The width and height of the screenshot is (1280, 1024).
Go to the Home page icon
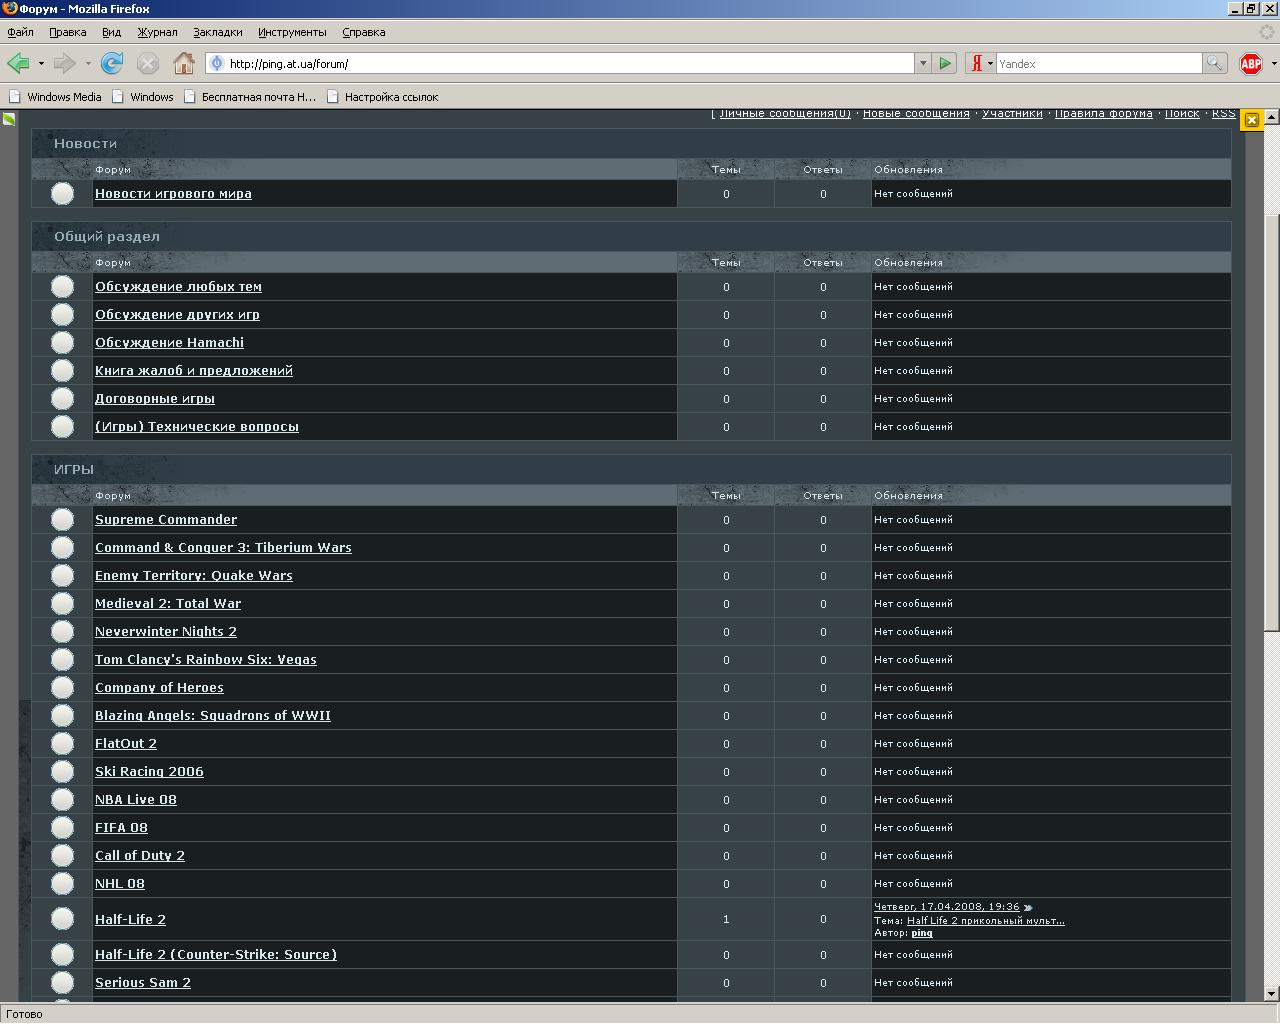tap(184, 64)
